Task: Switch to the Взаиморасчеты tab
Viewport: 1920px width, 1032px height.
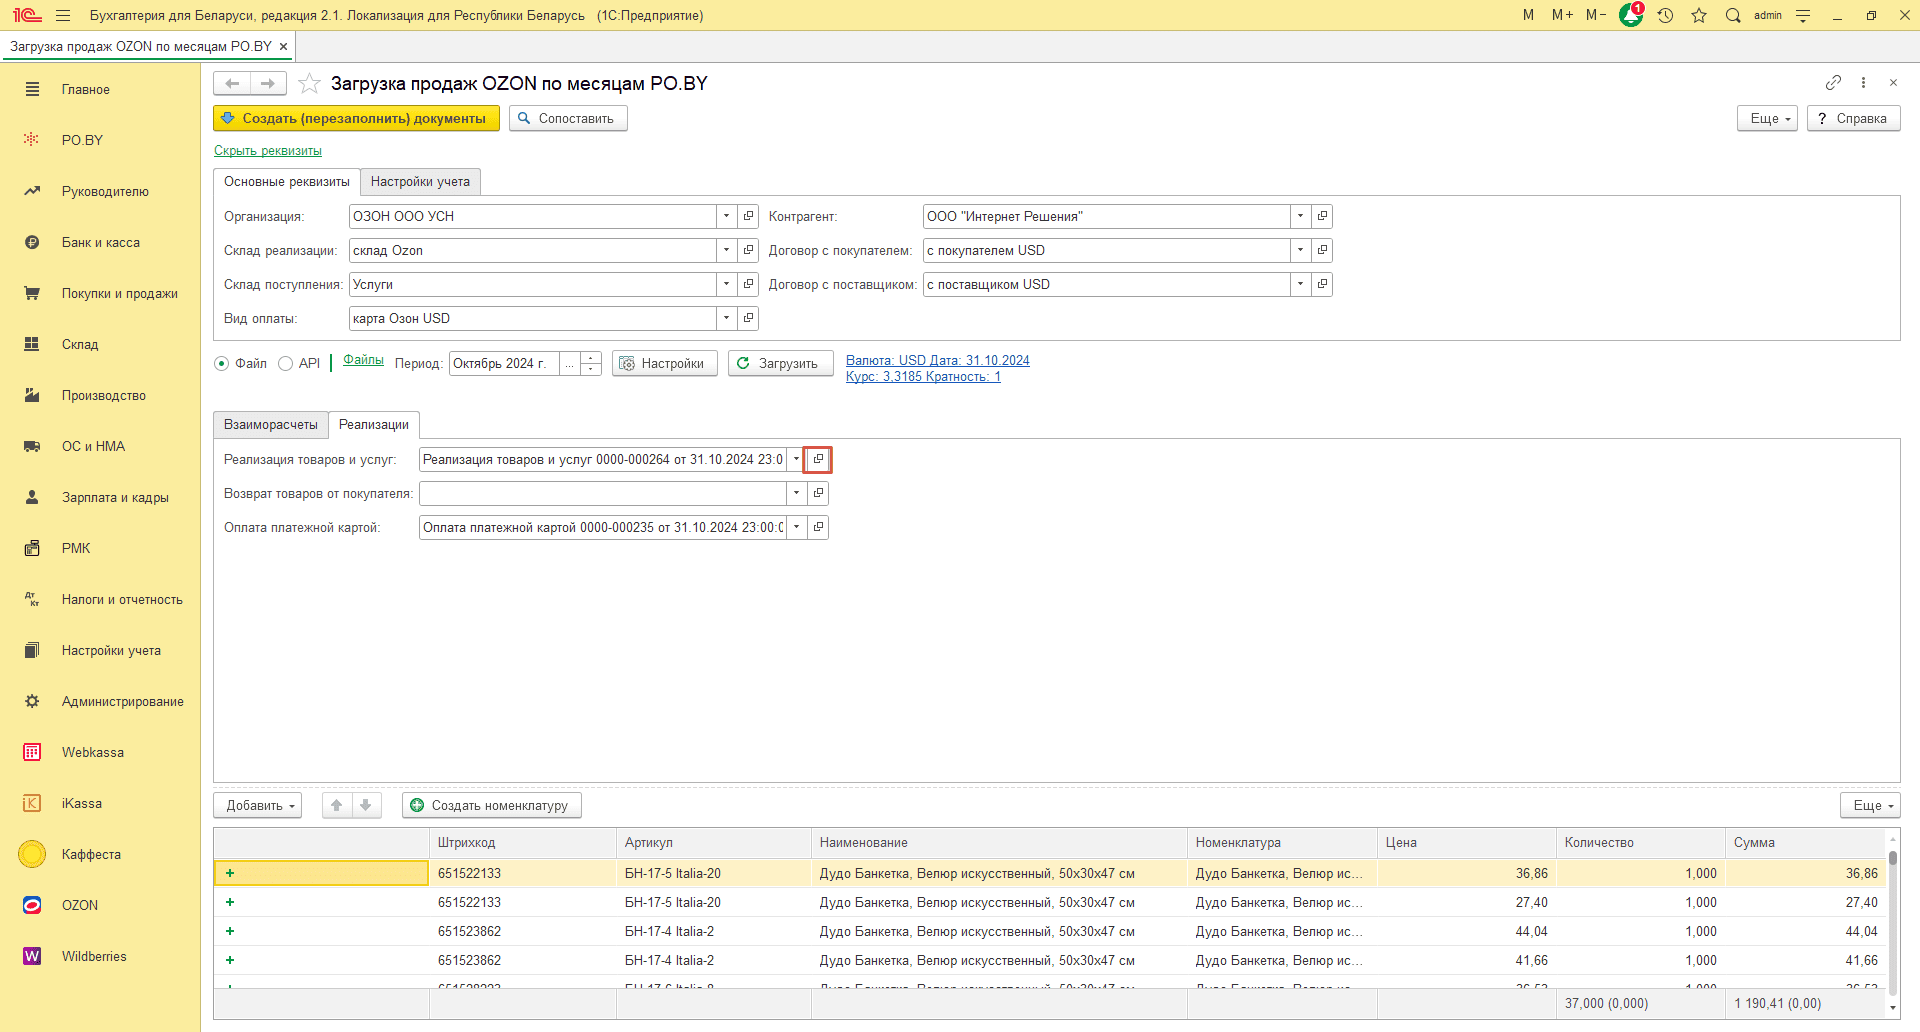Action: [271, 424]
